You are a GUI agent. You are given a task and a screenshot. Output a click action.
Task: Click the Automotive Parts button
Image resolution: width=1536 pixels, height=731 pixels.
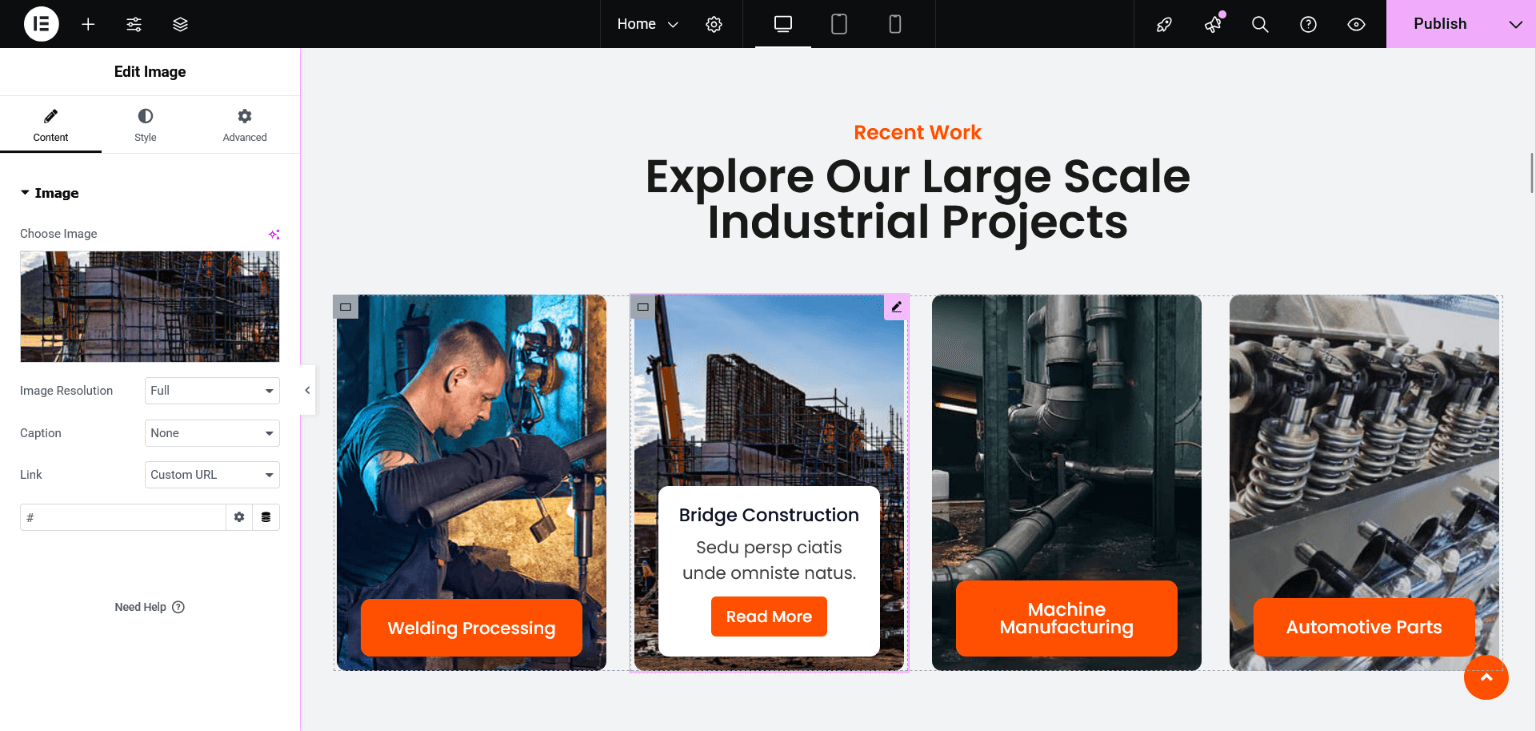(1364, 627)
